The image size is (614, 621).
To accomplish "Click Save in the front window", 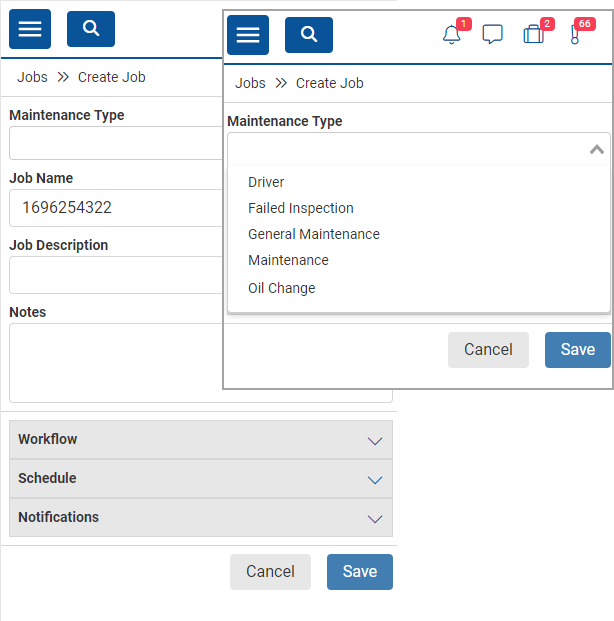I will point(578,350).
